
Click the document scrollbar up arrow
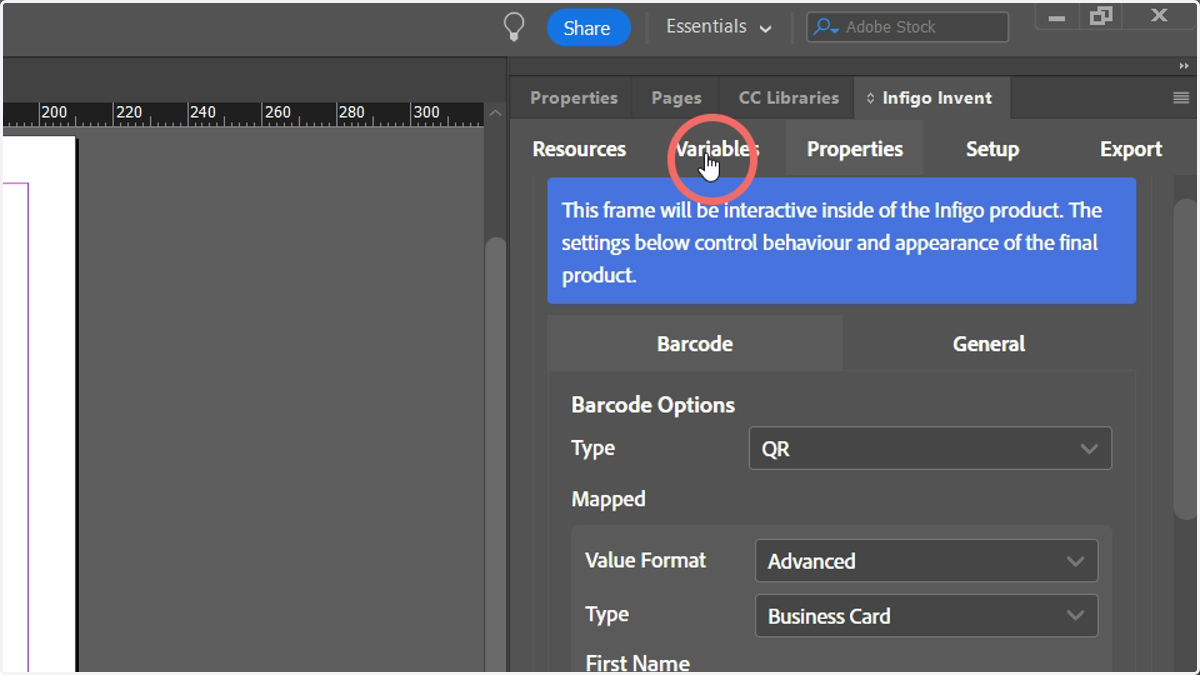[x=495, y=114]
